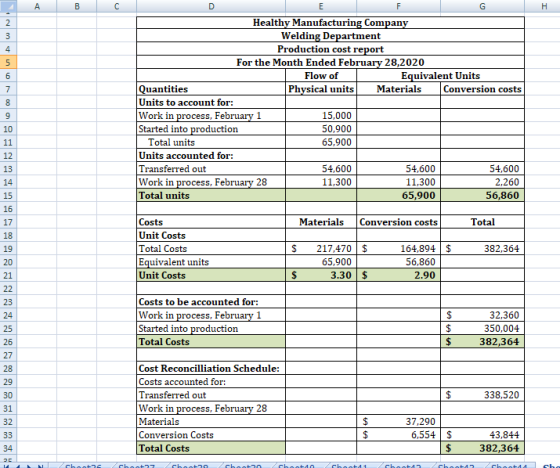Select column A header
Viewport: 560px width, 468px height.
37,6
